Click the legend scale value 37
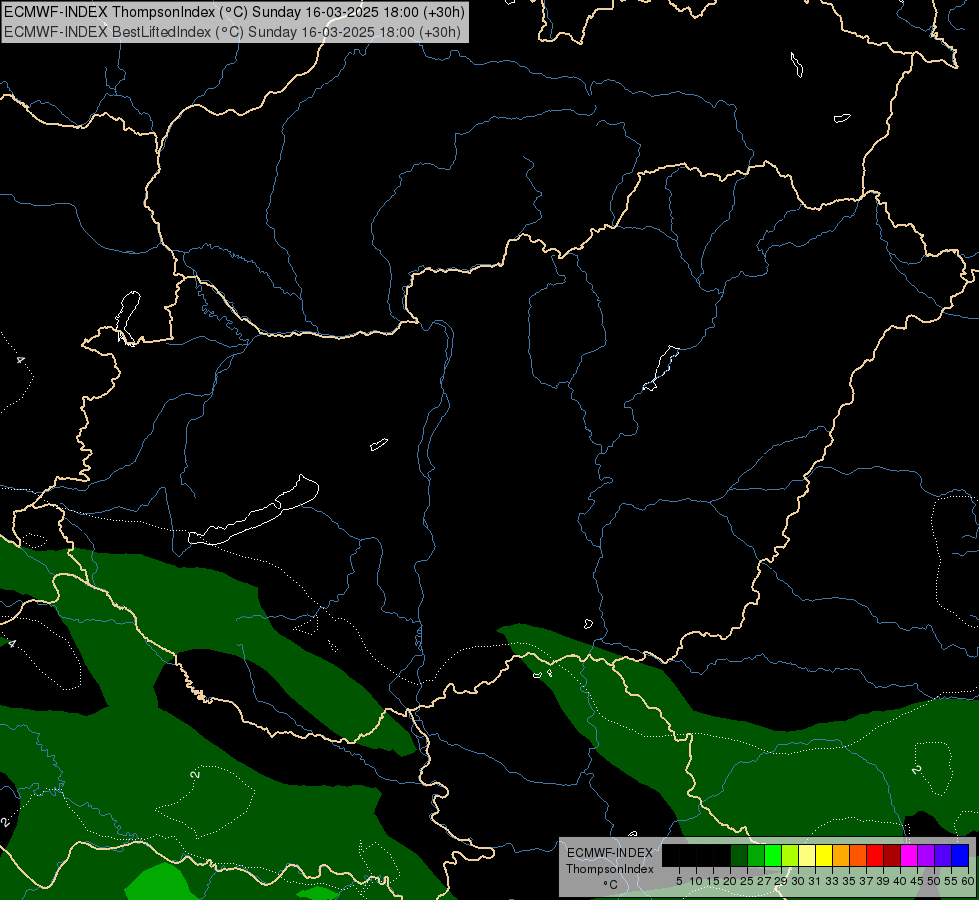This screenshot has height=900, width=979. point(866,881)
